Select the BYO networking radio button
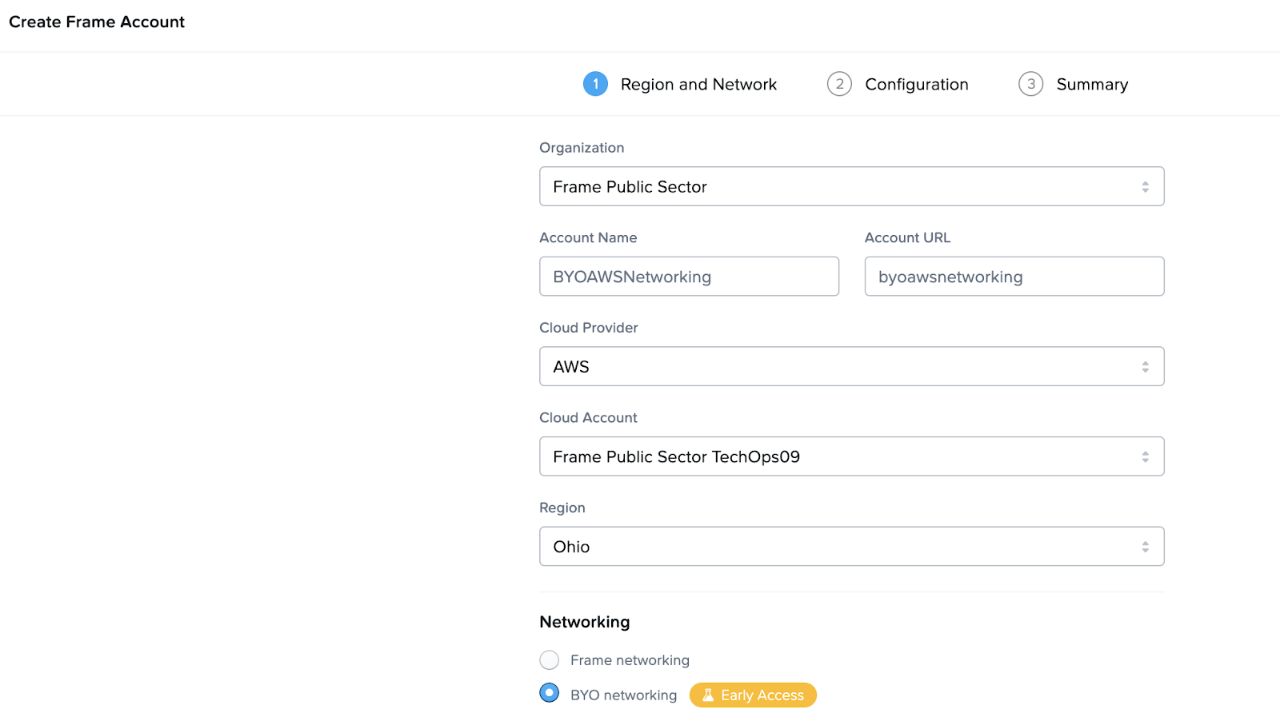Viewport: 1280px width, 725px height. click(x=549, y=693)
